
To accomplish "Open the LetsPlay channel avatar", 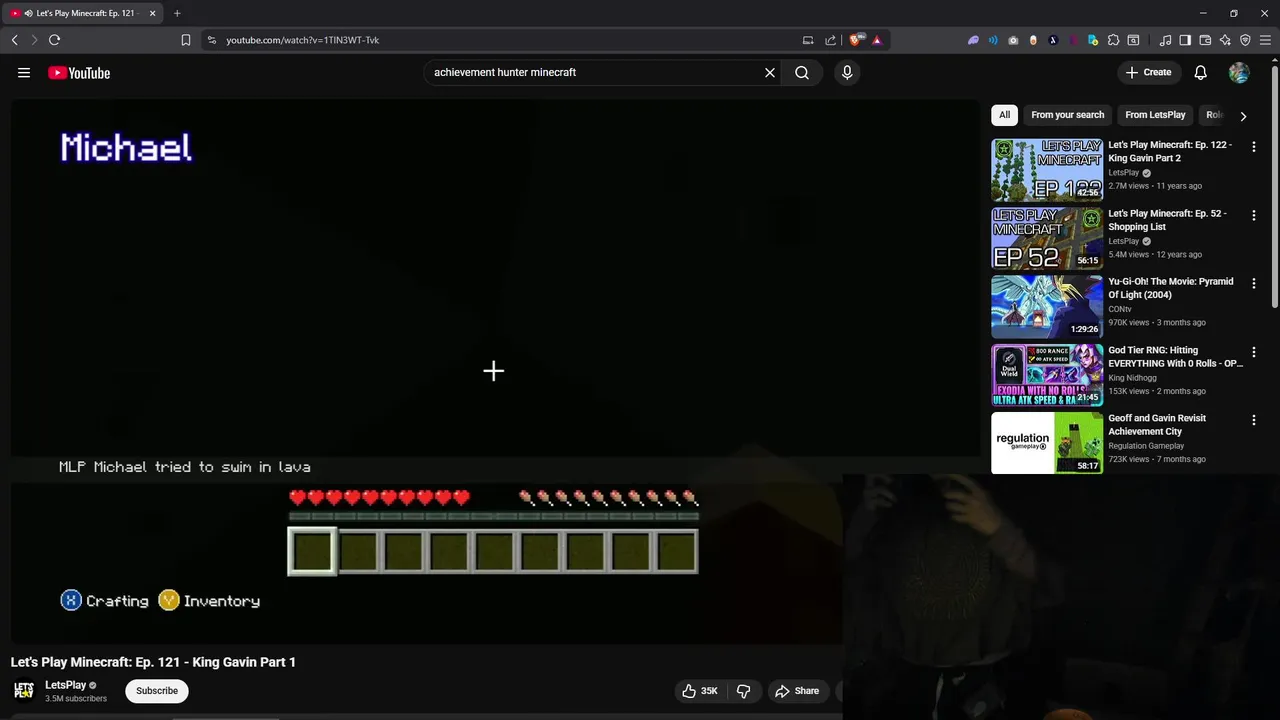I will coord(24,691).
